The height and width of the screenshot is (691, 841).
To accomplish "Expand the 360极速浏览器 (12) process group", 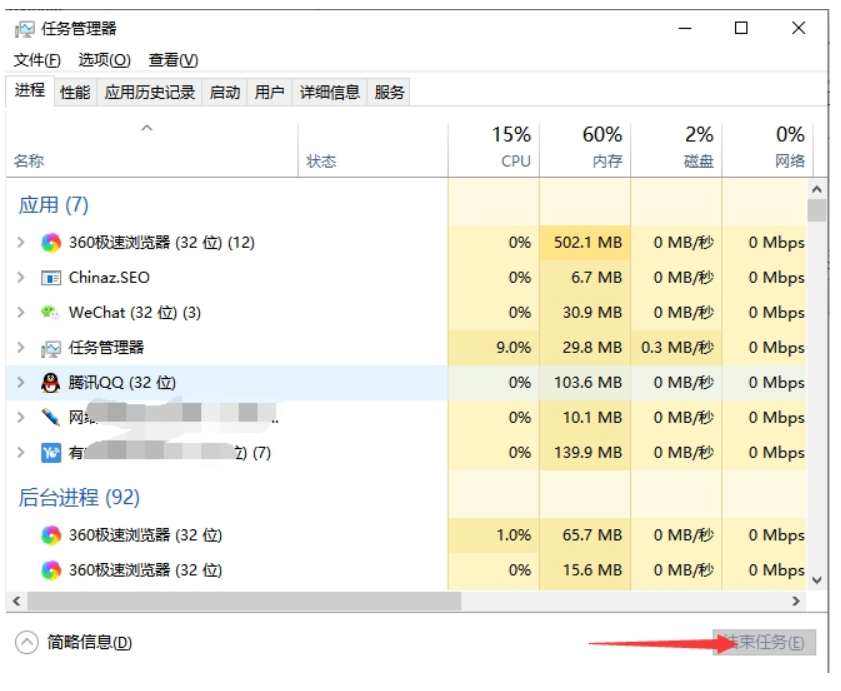I will point(21,243).
